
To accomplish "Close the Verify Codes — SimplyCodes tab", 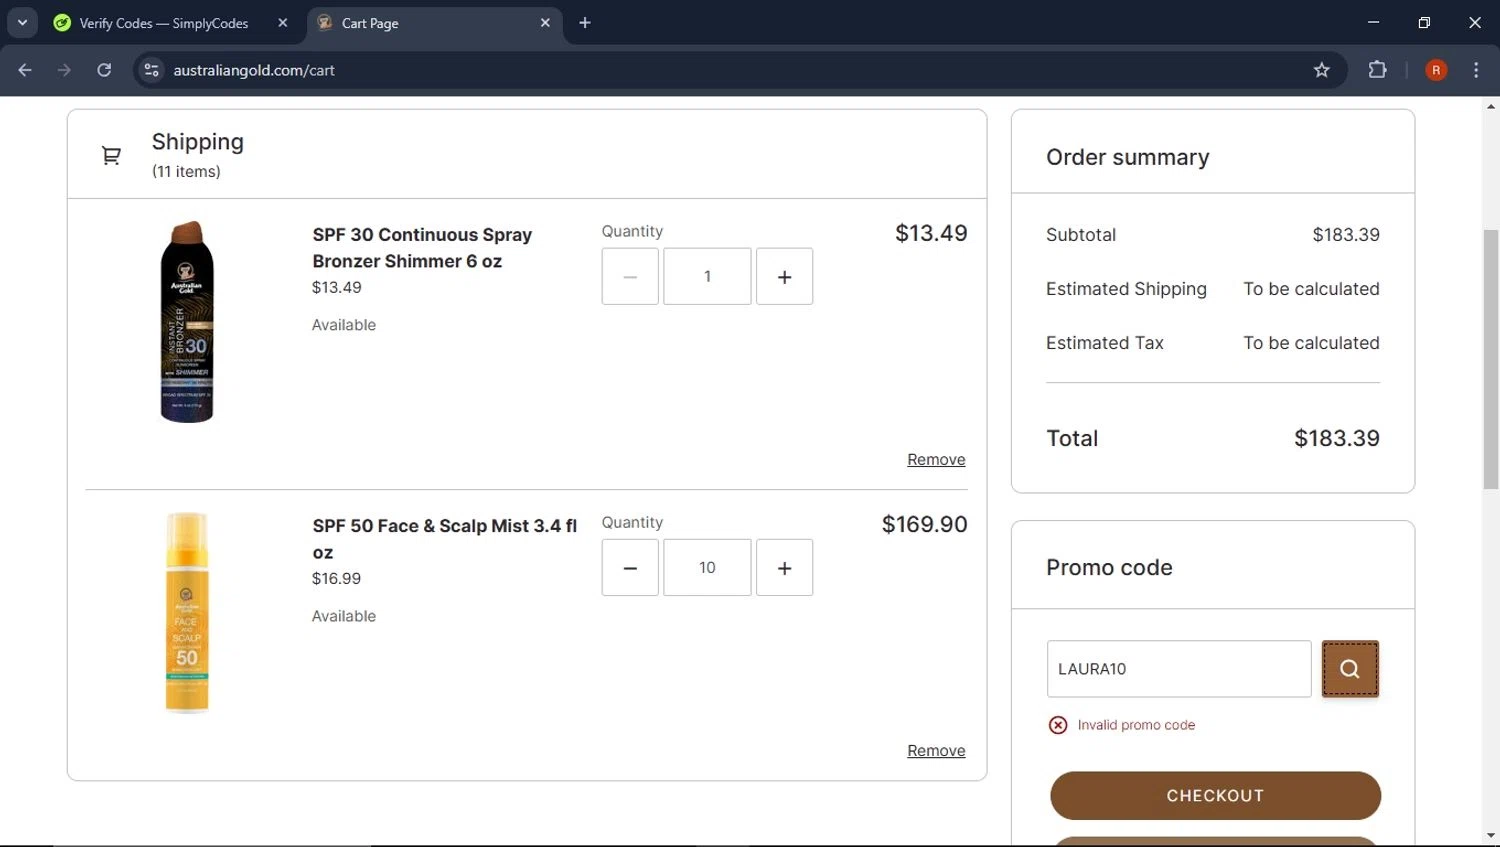I will pyautogui.click(x=283, y=23).
